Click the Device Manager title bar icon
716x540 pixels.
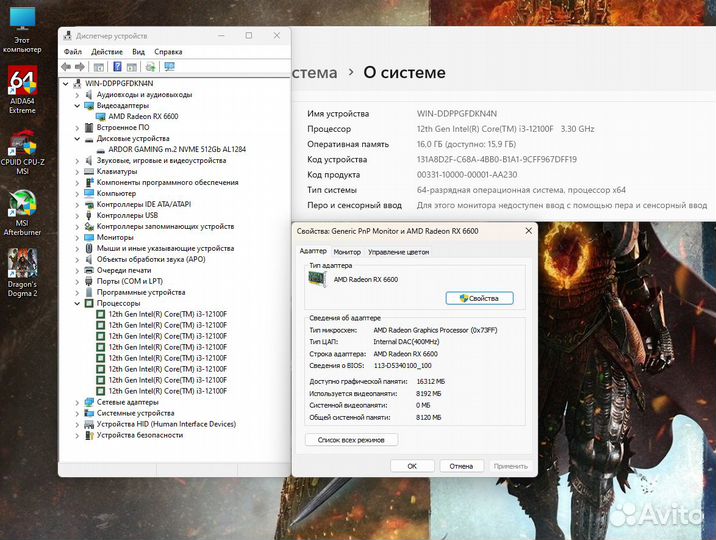68,36
